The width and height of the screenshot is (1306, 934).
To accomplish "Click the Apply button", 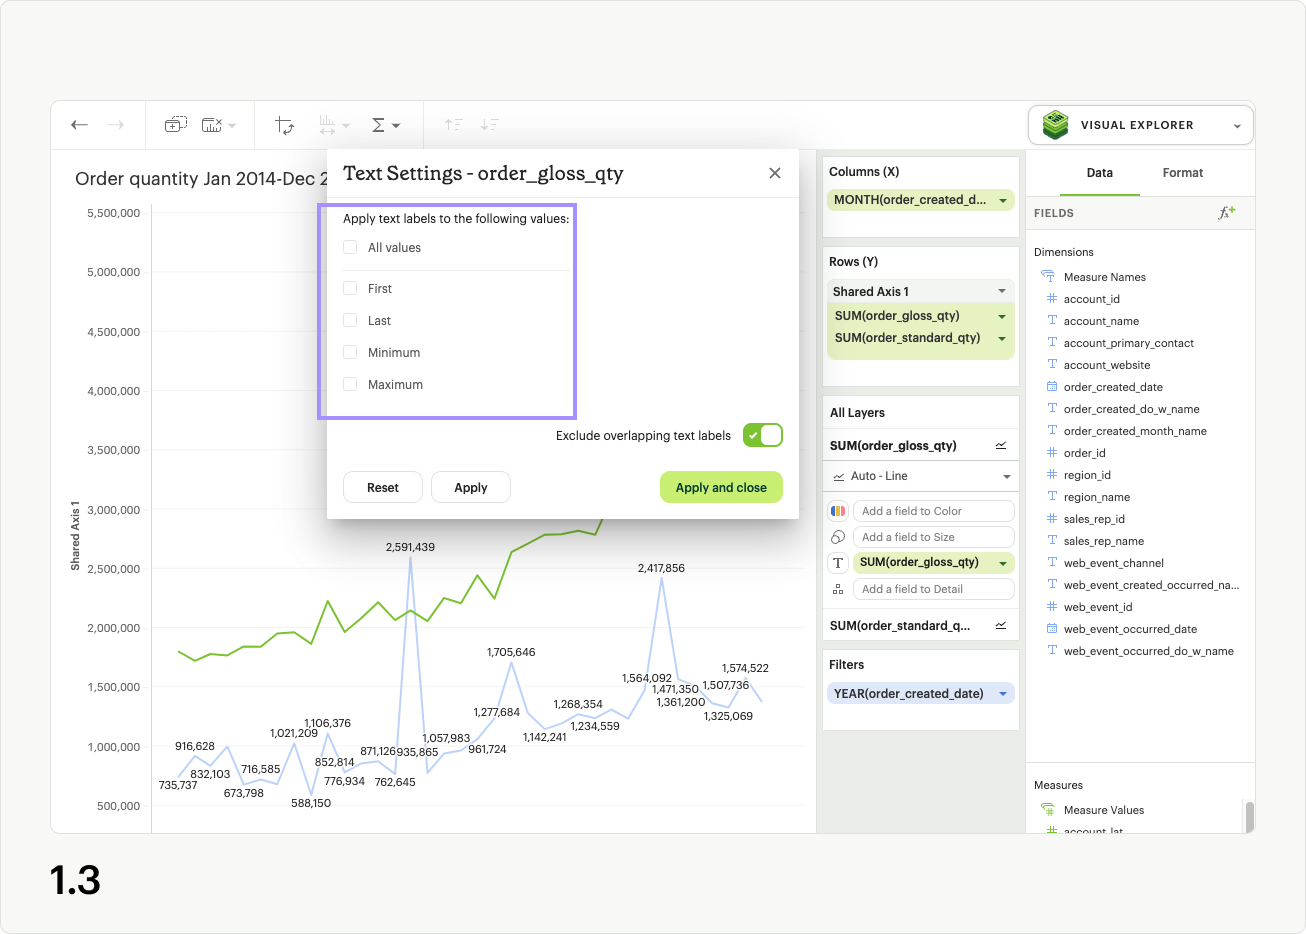I will (x=471, y=488).
